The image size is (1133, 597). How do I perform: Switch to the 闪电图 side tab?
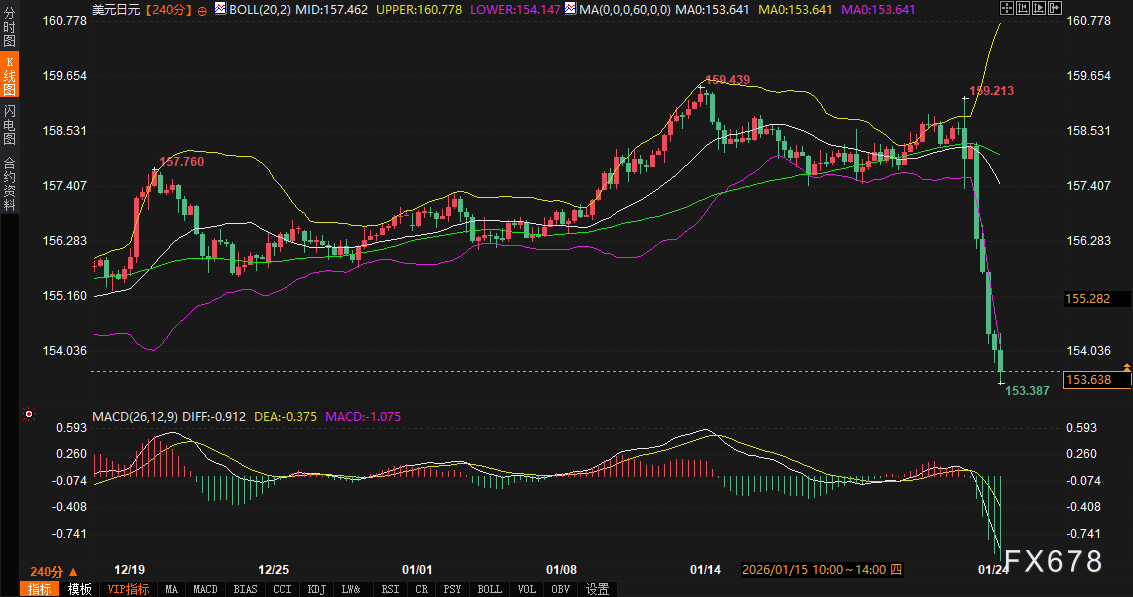9,123
